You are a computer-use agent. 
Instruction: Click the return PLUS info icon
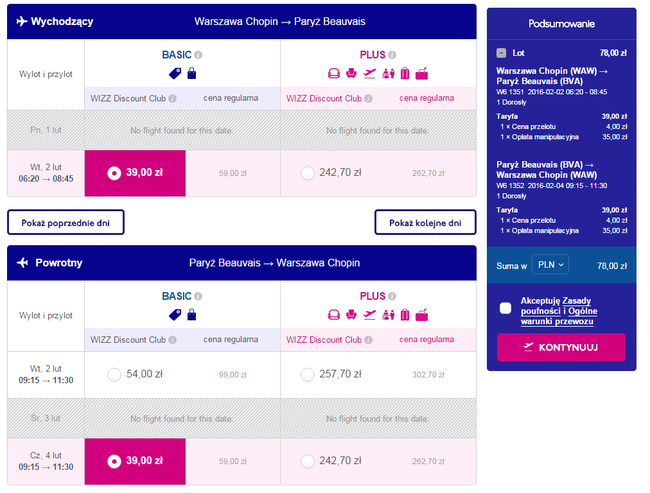point(393,296)
